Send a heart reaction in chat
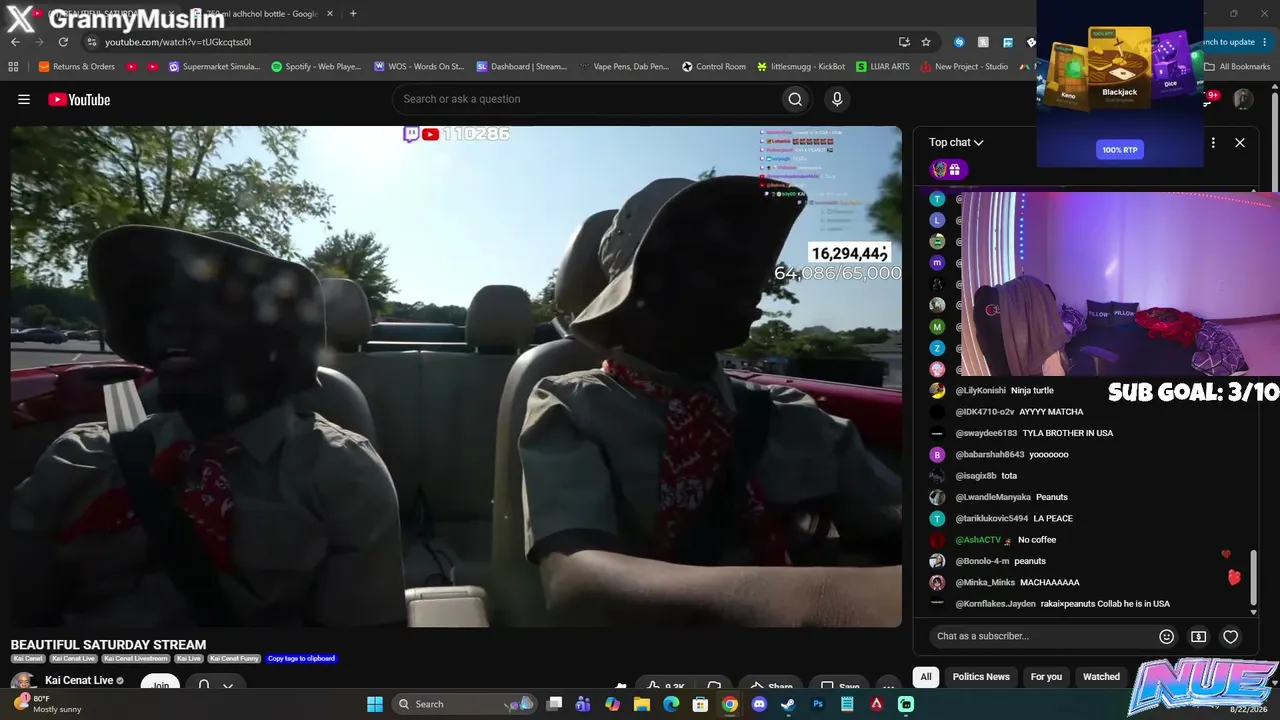 1231,636
